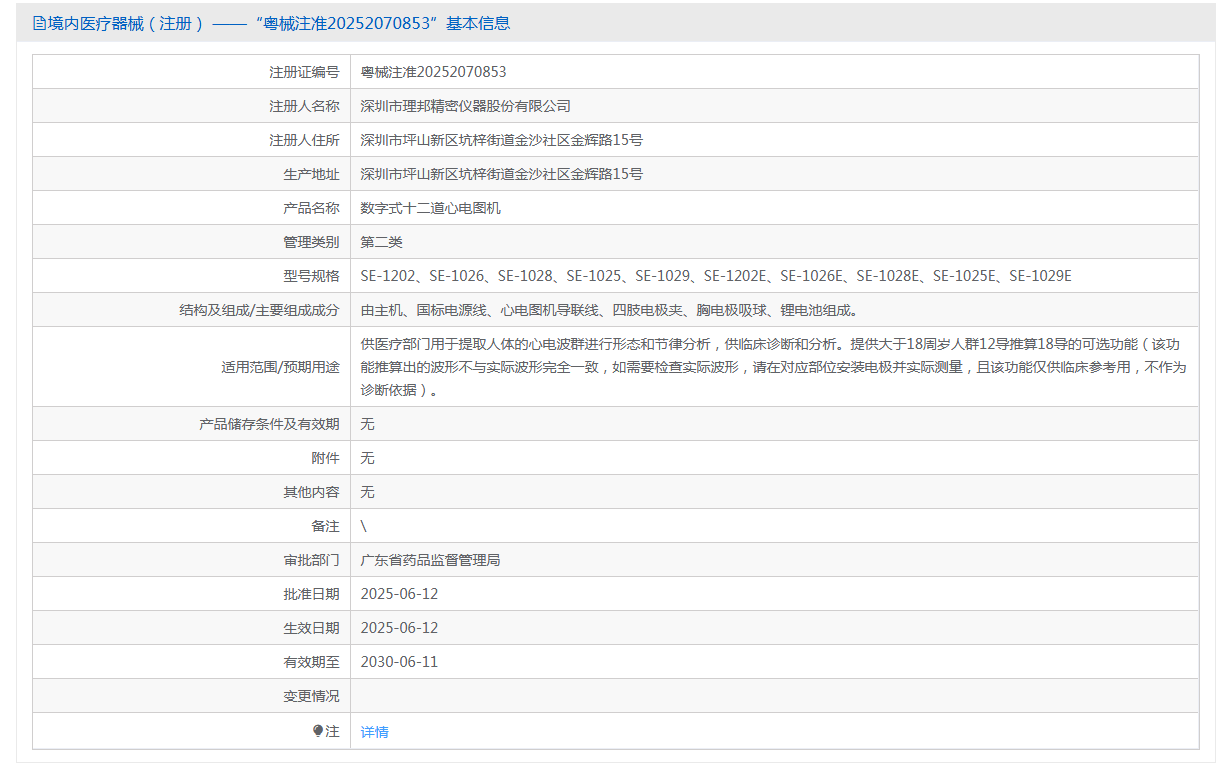Select registration number 粤械注准20252070853 in the table
Image resolution: width=1227 pixels, height=775 pixels.
click(433, 72)
